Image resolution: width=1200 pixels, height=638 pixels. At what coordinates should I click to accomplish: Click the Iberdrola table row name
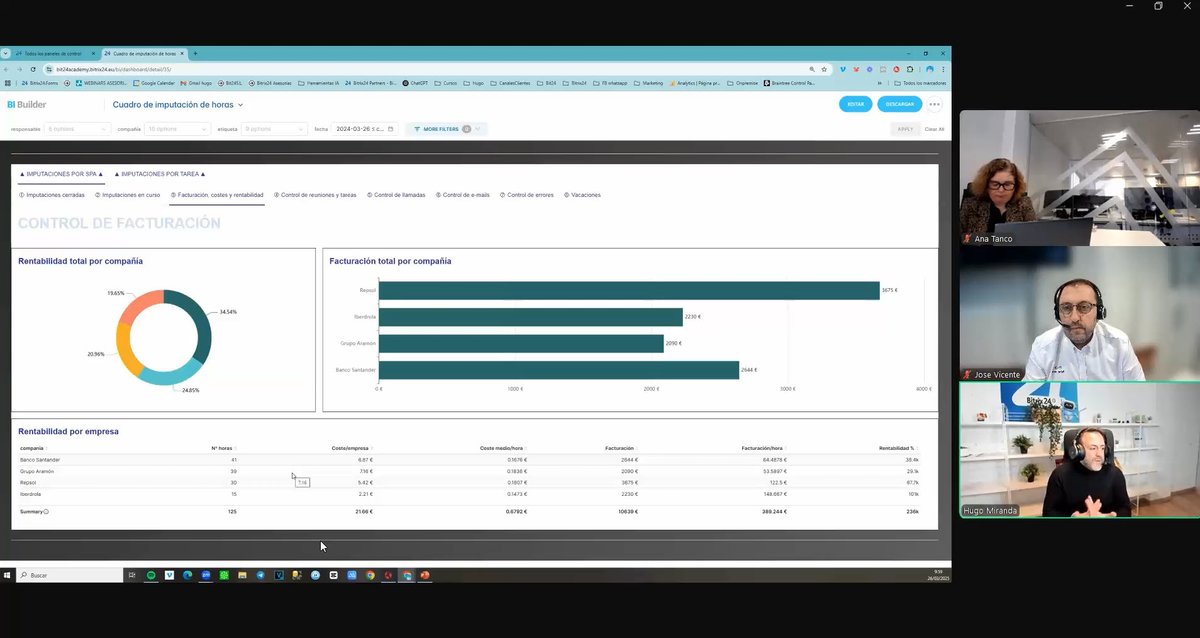coord(30,494)
